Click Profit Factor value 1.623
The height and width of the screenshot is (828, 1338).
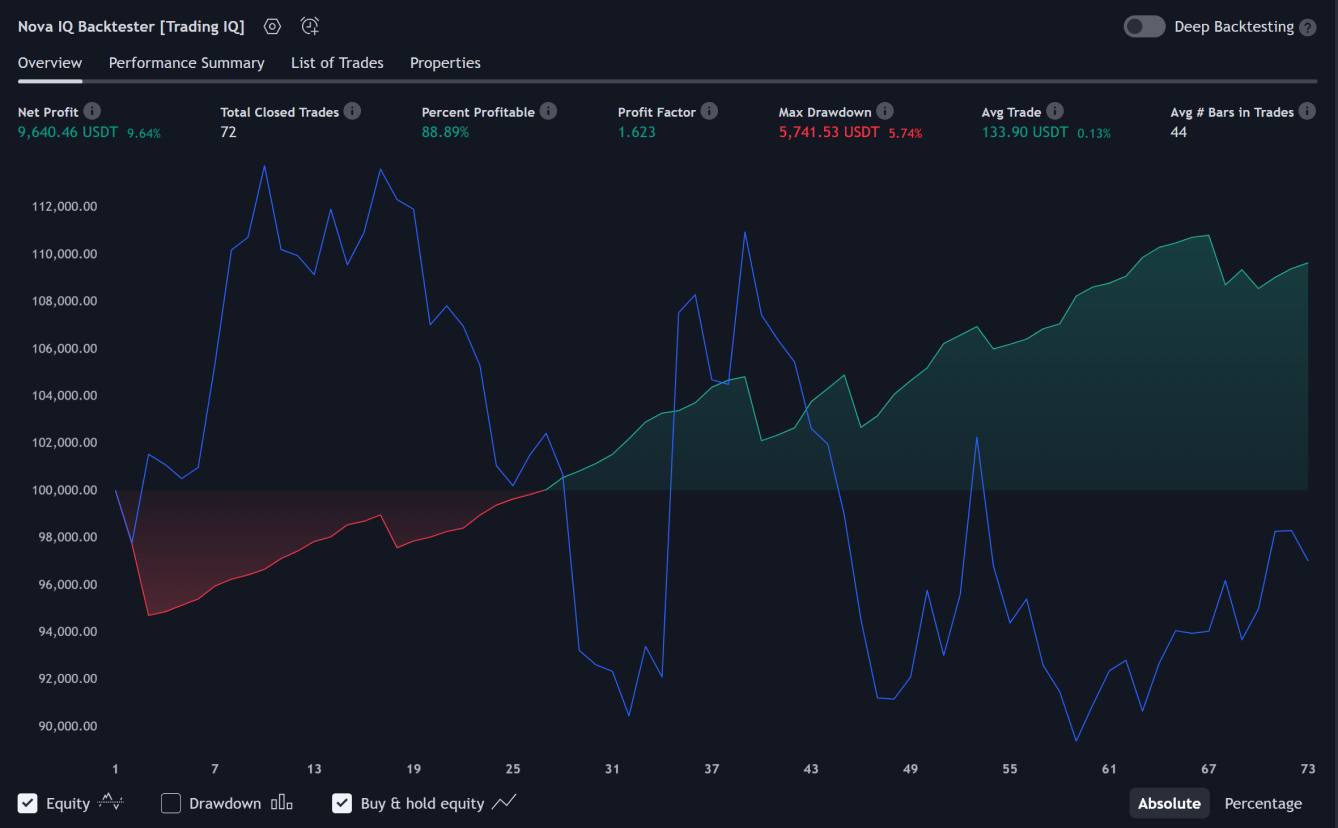(637, 132)
